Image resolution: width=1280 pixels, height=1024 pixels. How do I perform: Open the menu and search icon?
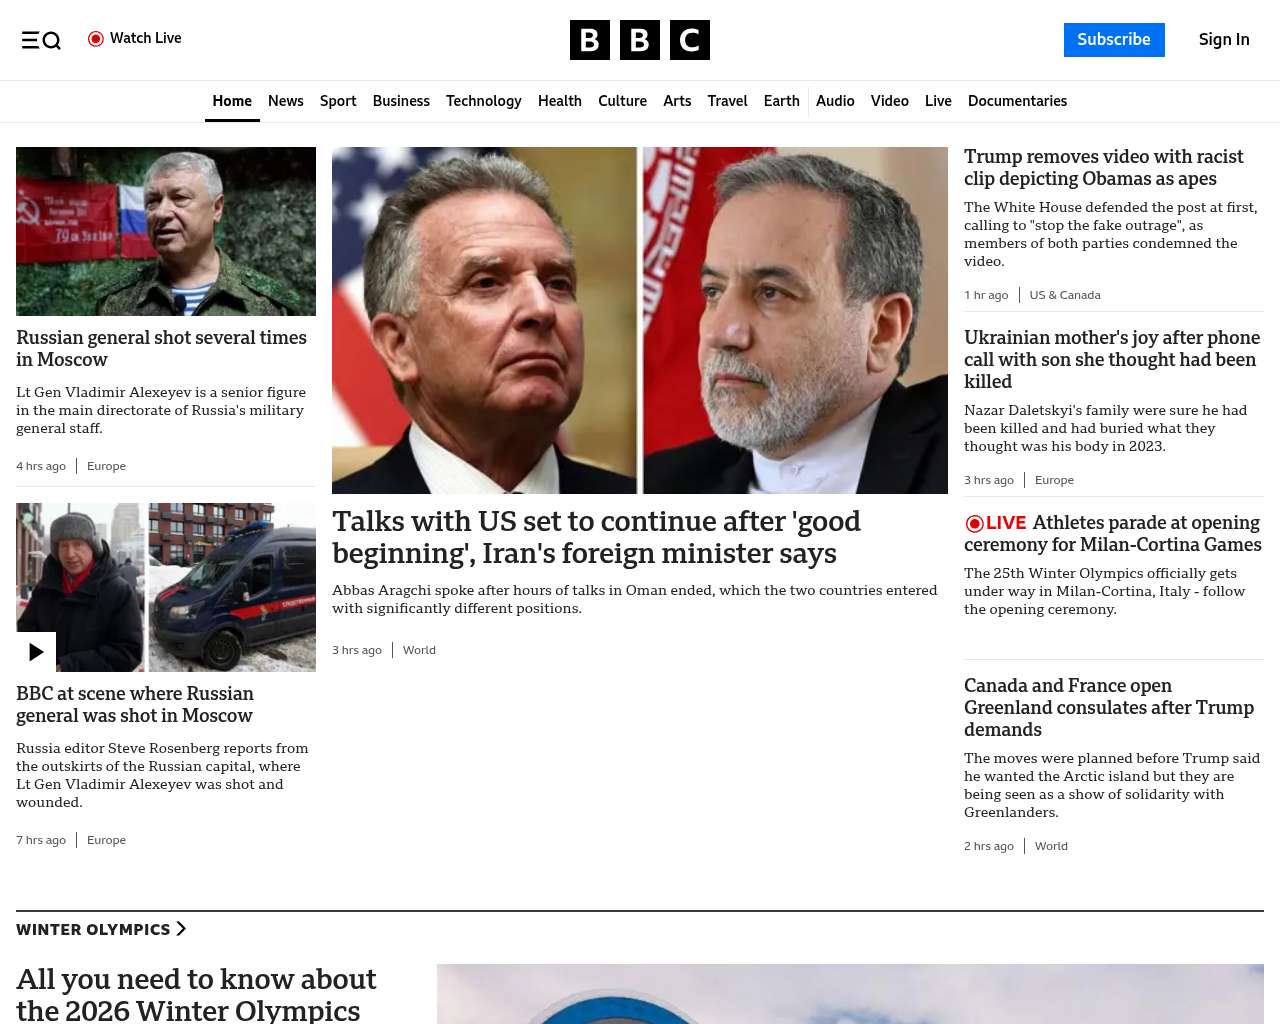41,40
